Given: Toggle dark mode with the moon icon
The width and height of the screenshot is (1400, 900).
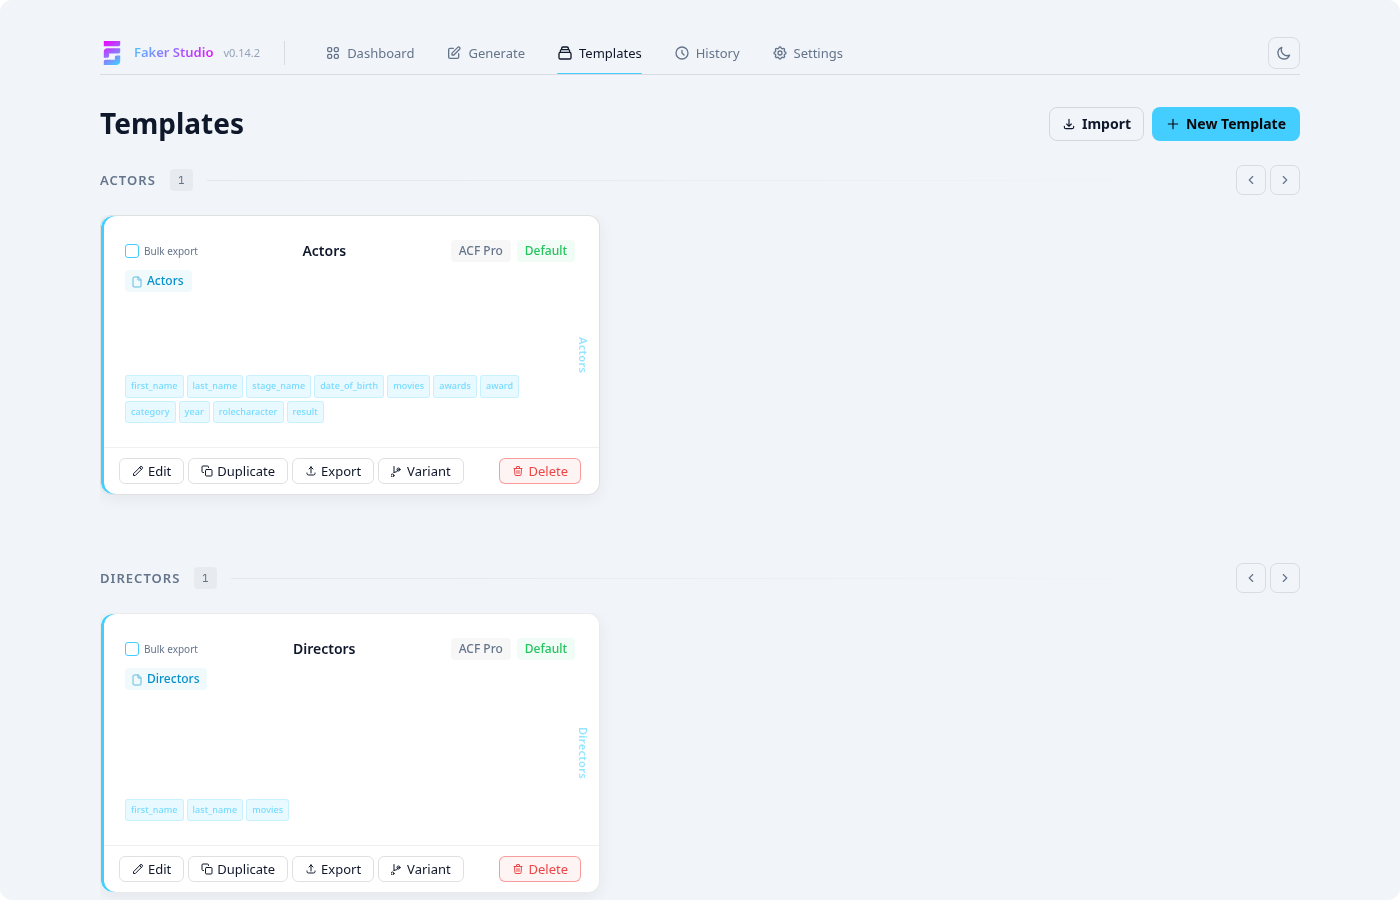Looking at the screenshot, I should [1284, 53].
